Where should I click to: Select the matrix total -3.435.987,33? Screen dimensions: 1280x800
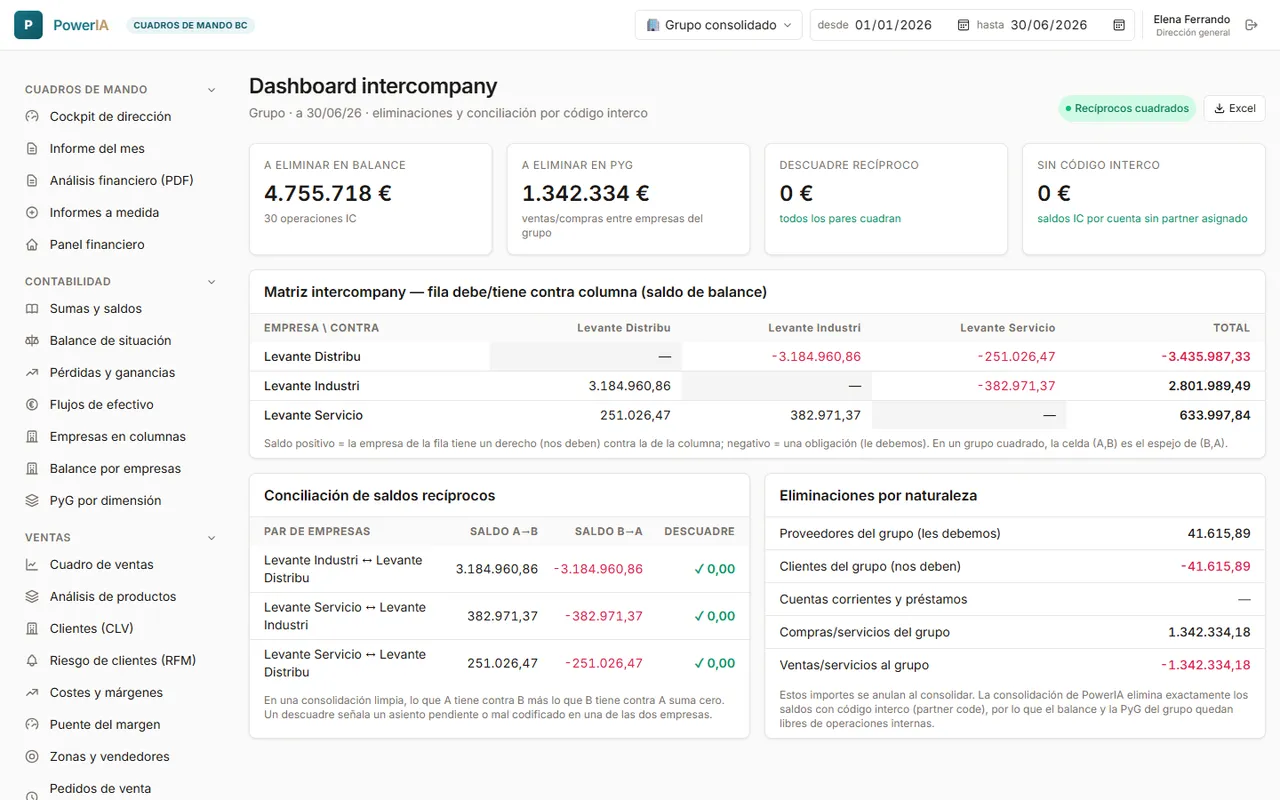1206,356
